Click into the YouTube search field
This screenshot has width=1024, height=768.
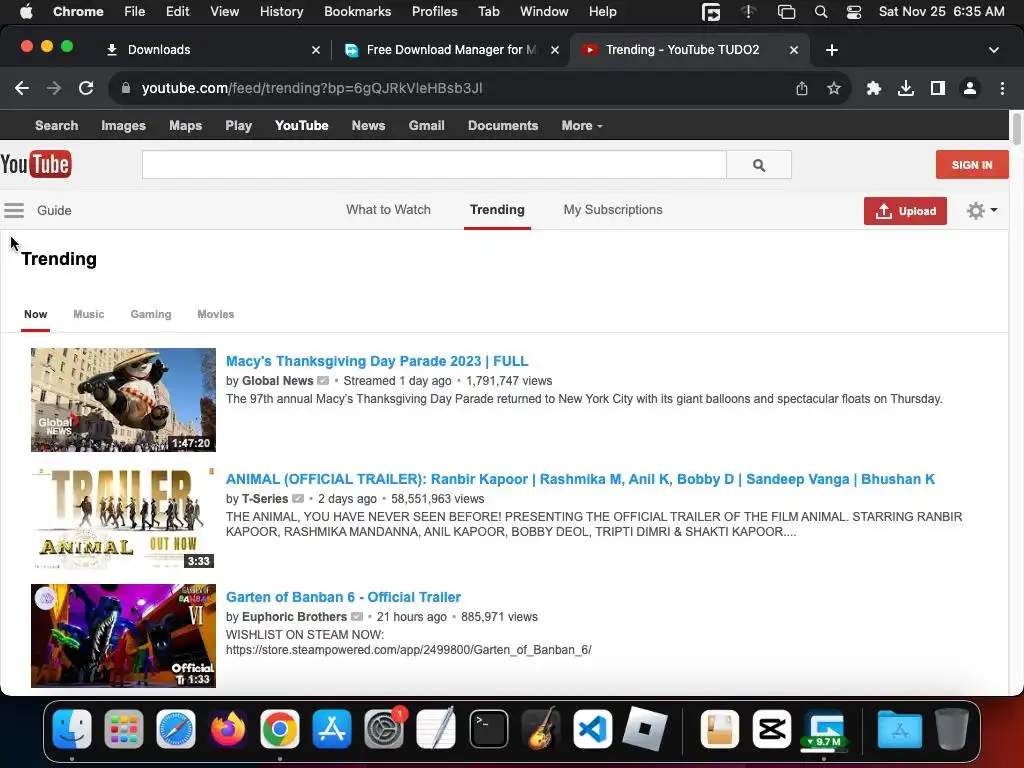tap(434, 165)
